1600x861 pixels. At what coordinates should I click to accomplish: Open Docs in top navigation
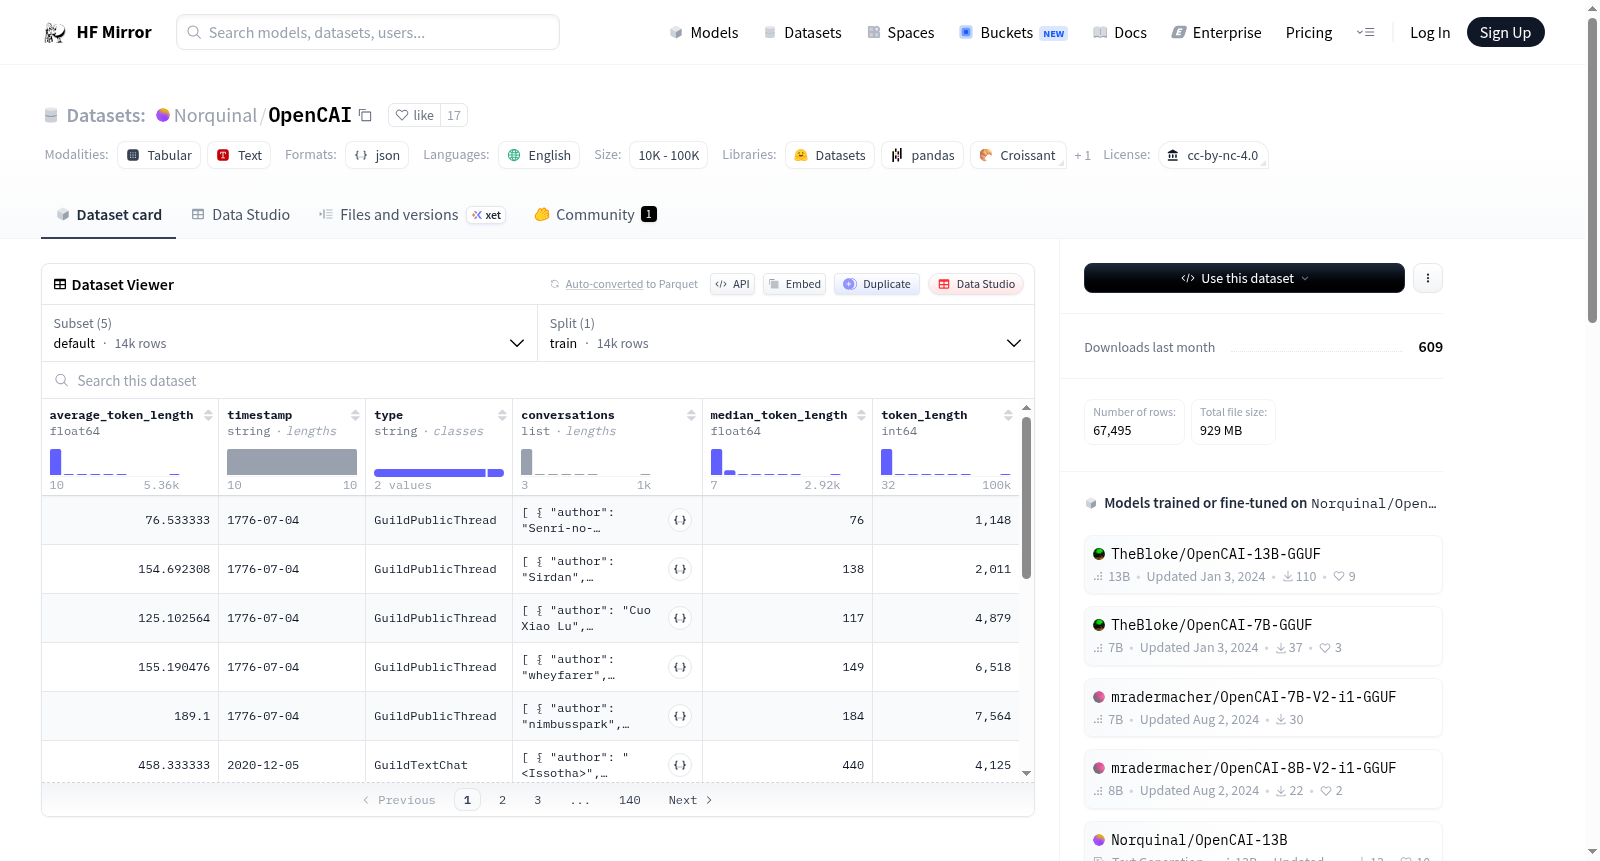(x=1119, y=33)
